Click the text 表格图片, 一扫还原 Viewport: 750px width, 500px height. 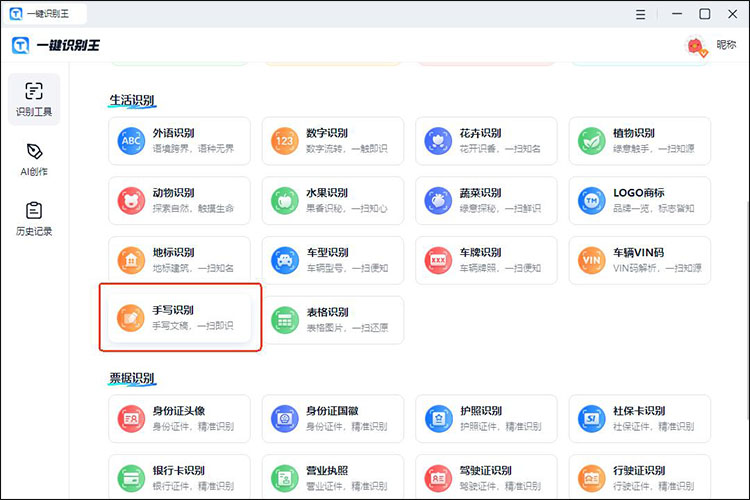pyautogui.click(x=347, y=328)
